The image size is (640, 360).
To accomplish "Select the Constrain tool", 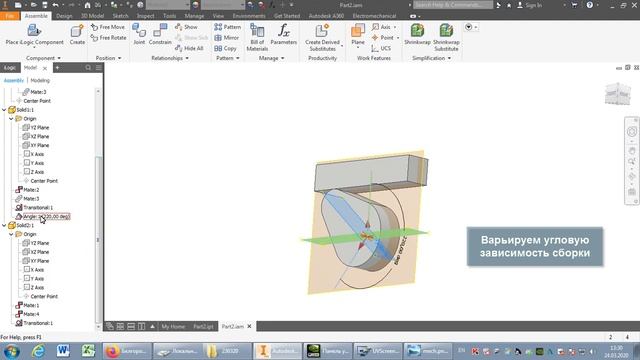I will [x=160, y=34].
